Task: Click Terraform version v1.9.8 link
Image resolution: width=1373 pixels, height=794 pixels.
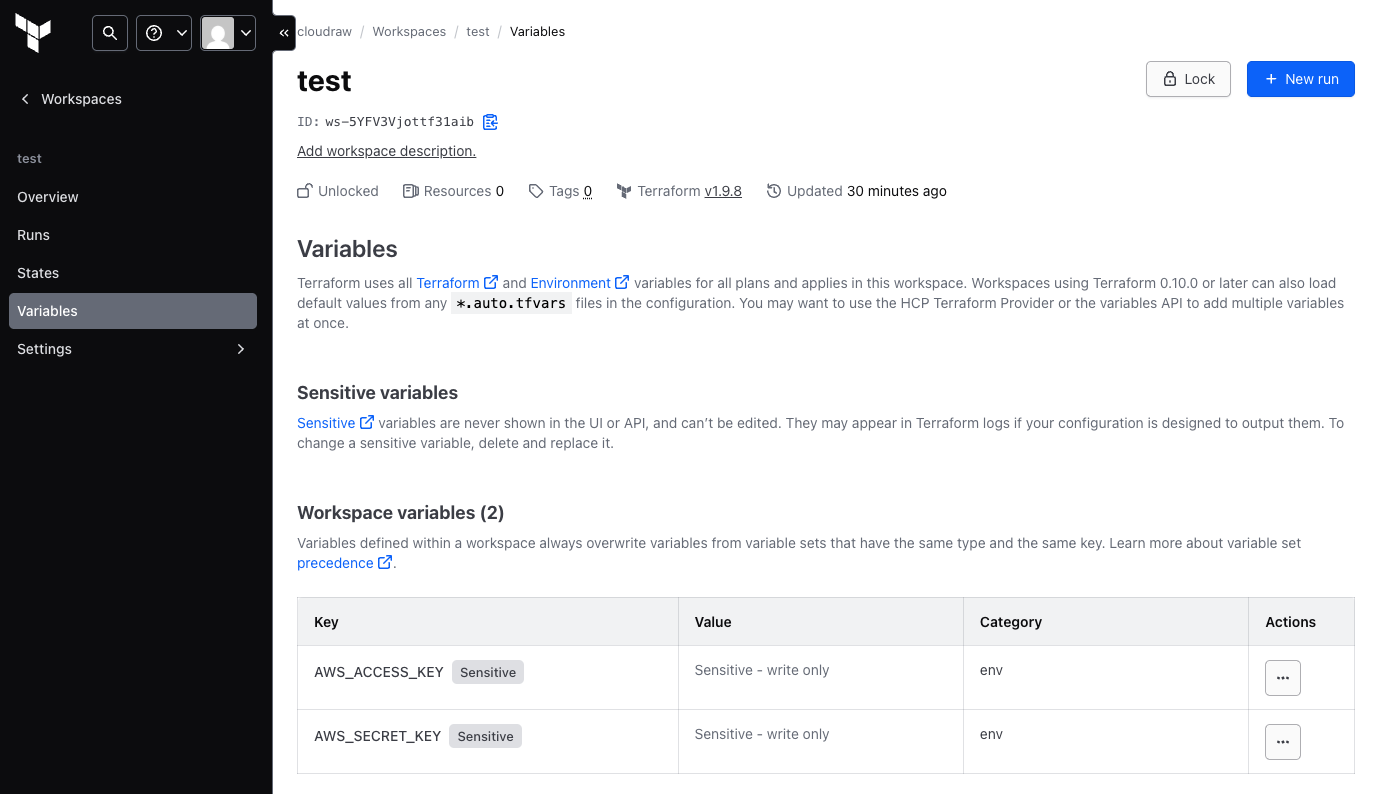Action: coord(723,191)
